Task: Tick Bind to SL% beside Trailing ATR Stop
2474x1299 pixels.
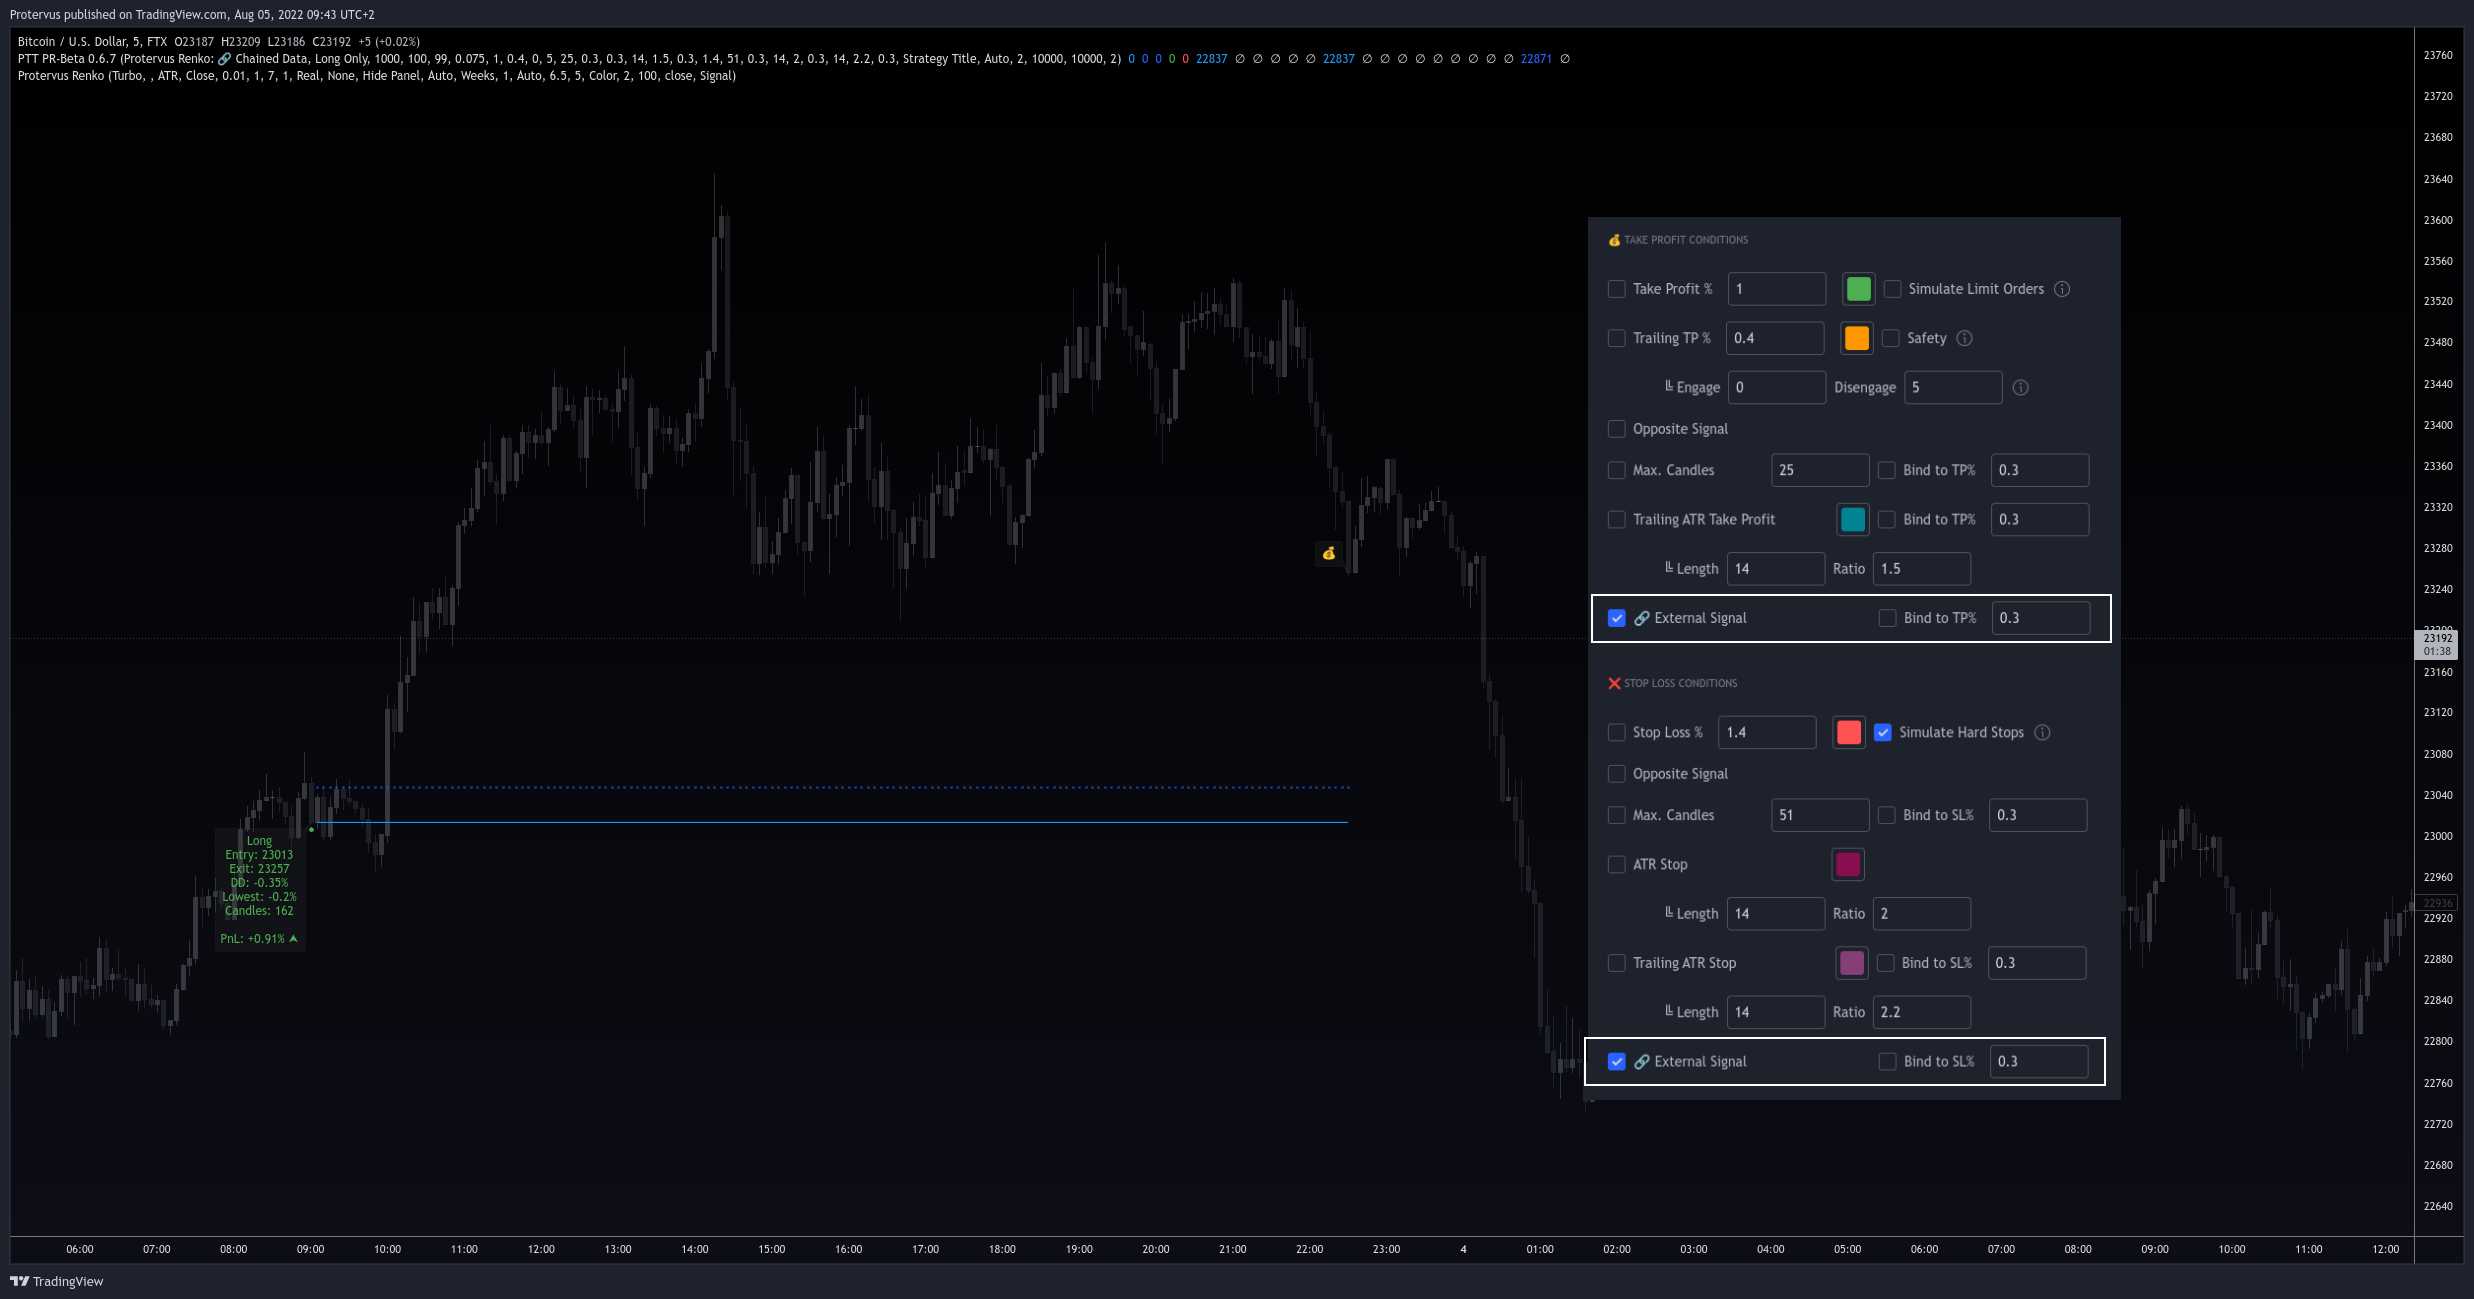Action: (1885, 963)
